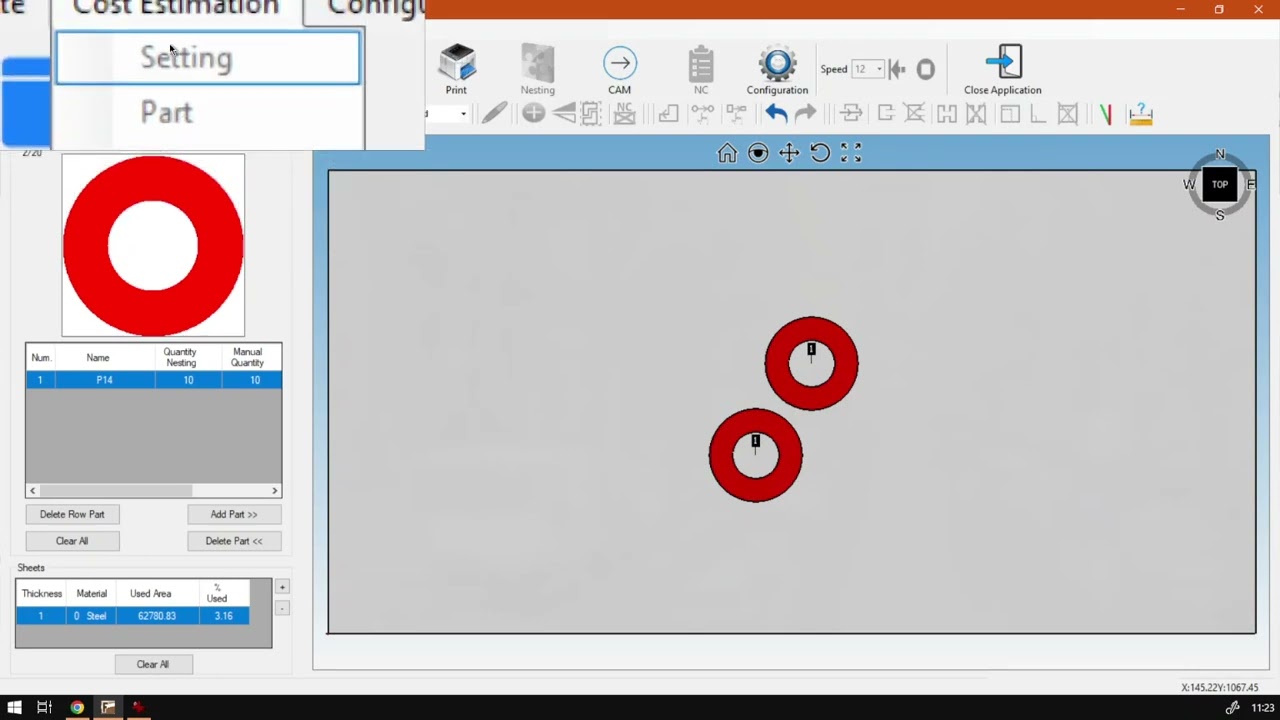Click the stop simulation icon beside Speed
The image size is (1280, 720).
click(926, 69)
